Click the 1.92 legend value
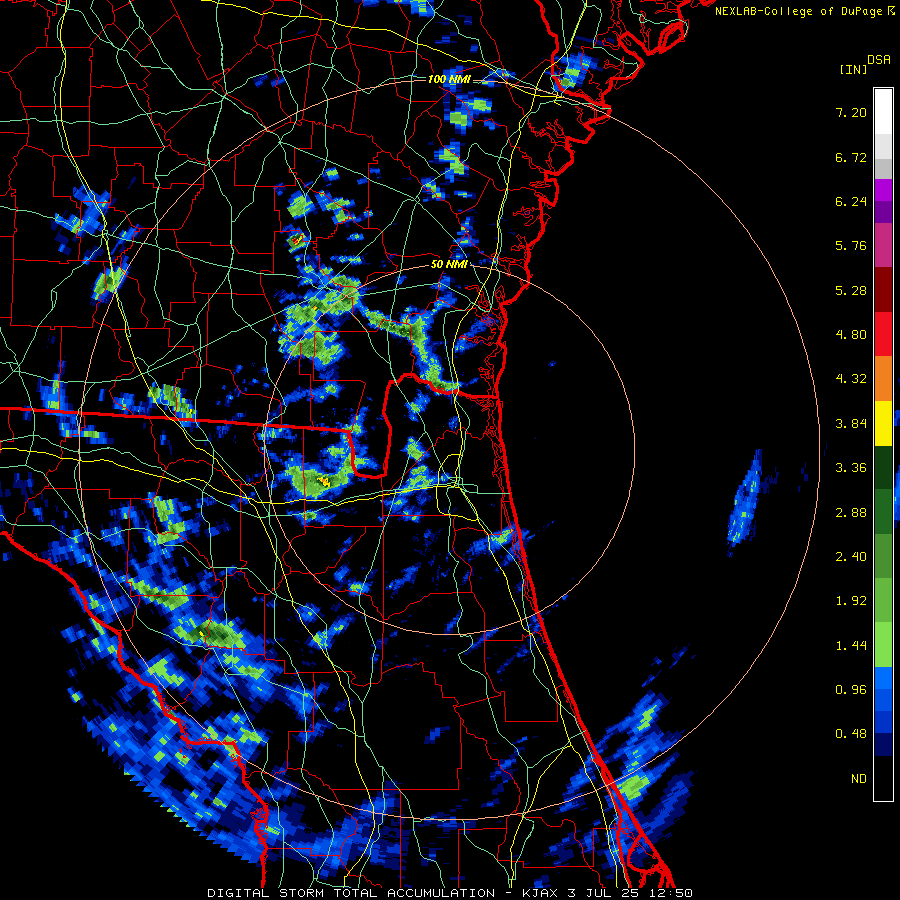Viewport: 900px width, 900px height. tap(851, 601)
